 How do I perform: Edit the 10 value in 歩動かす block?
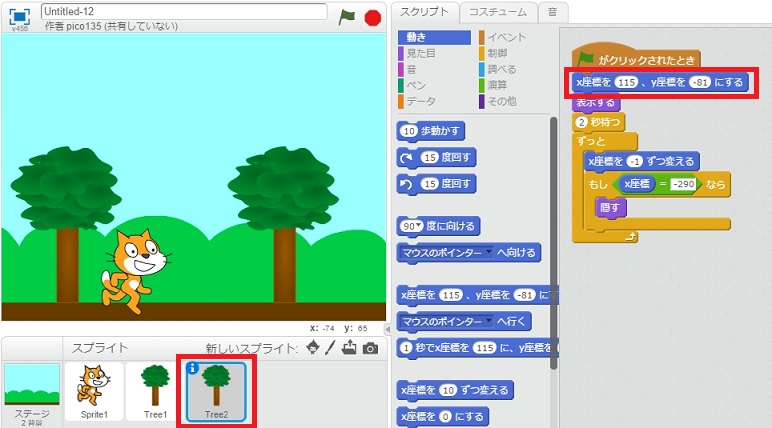pos(409,131)
